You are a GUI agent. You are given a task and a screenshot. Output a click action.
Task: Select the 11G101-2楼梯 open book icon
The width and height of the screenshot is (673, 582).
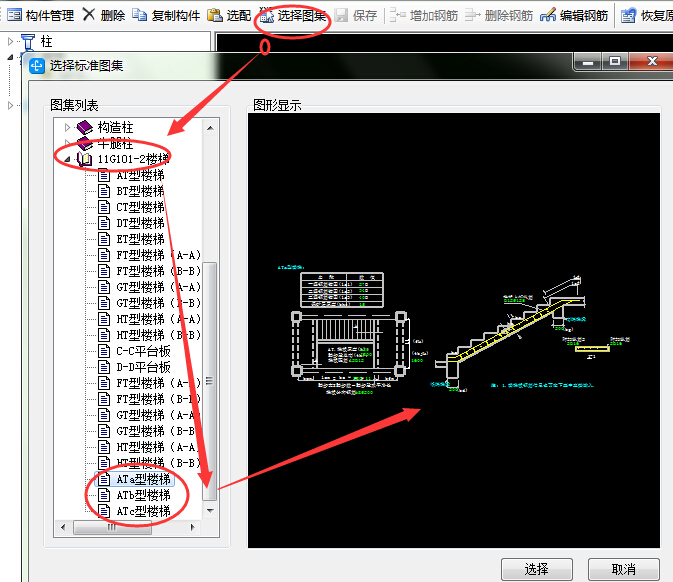click(x=84, y=159)
